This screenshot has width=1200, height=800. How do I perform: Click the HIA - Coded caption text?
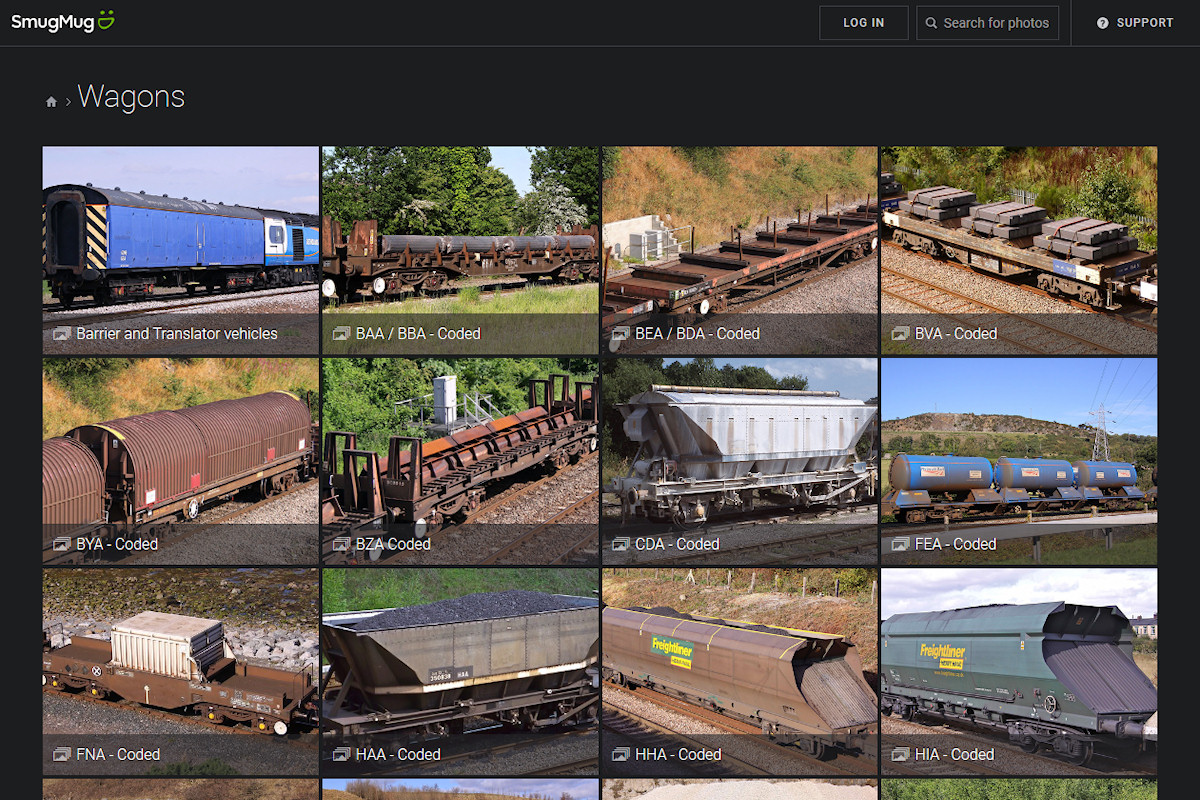(955, 755)
